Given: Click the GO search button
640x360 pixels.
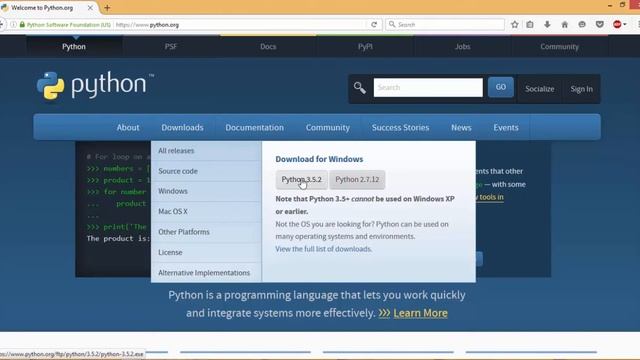Looking at the screenshot, I should tap(500, 87).
